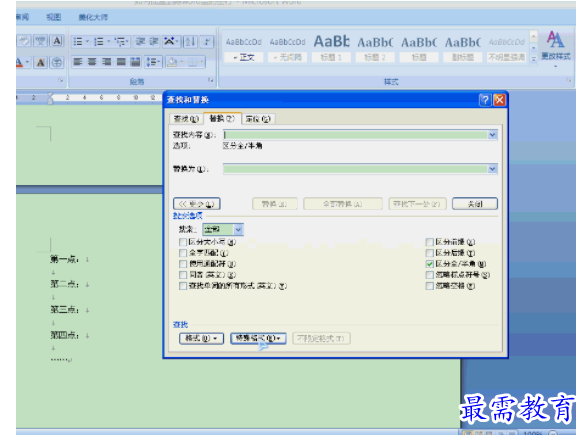Image resolution: width=583 pixels, height=440 pixels.
Task: Open Font group dialog launcher
Action: coord(61,80)
